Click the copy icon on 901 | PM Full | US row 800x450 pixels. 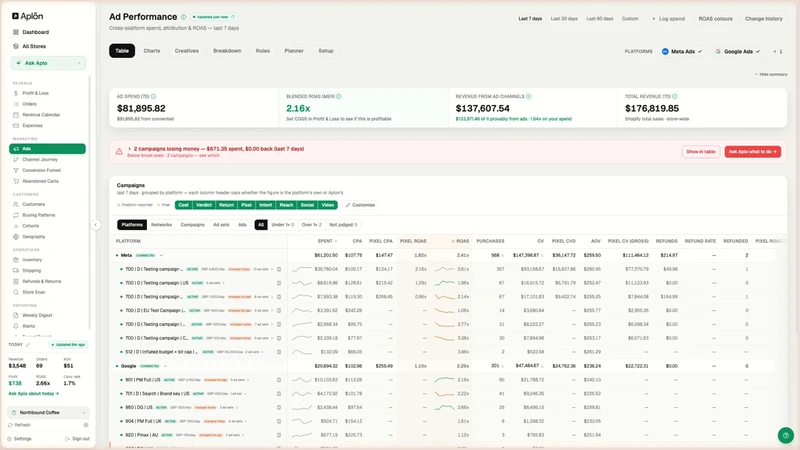(279, 380)
